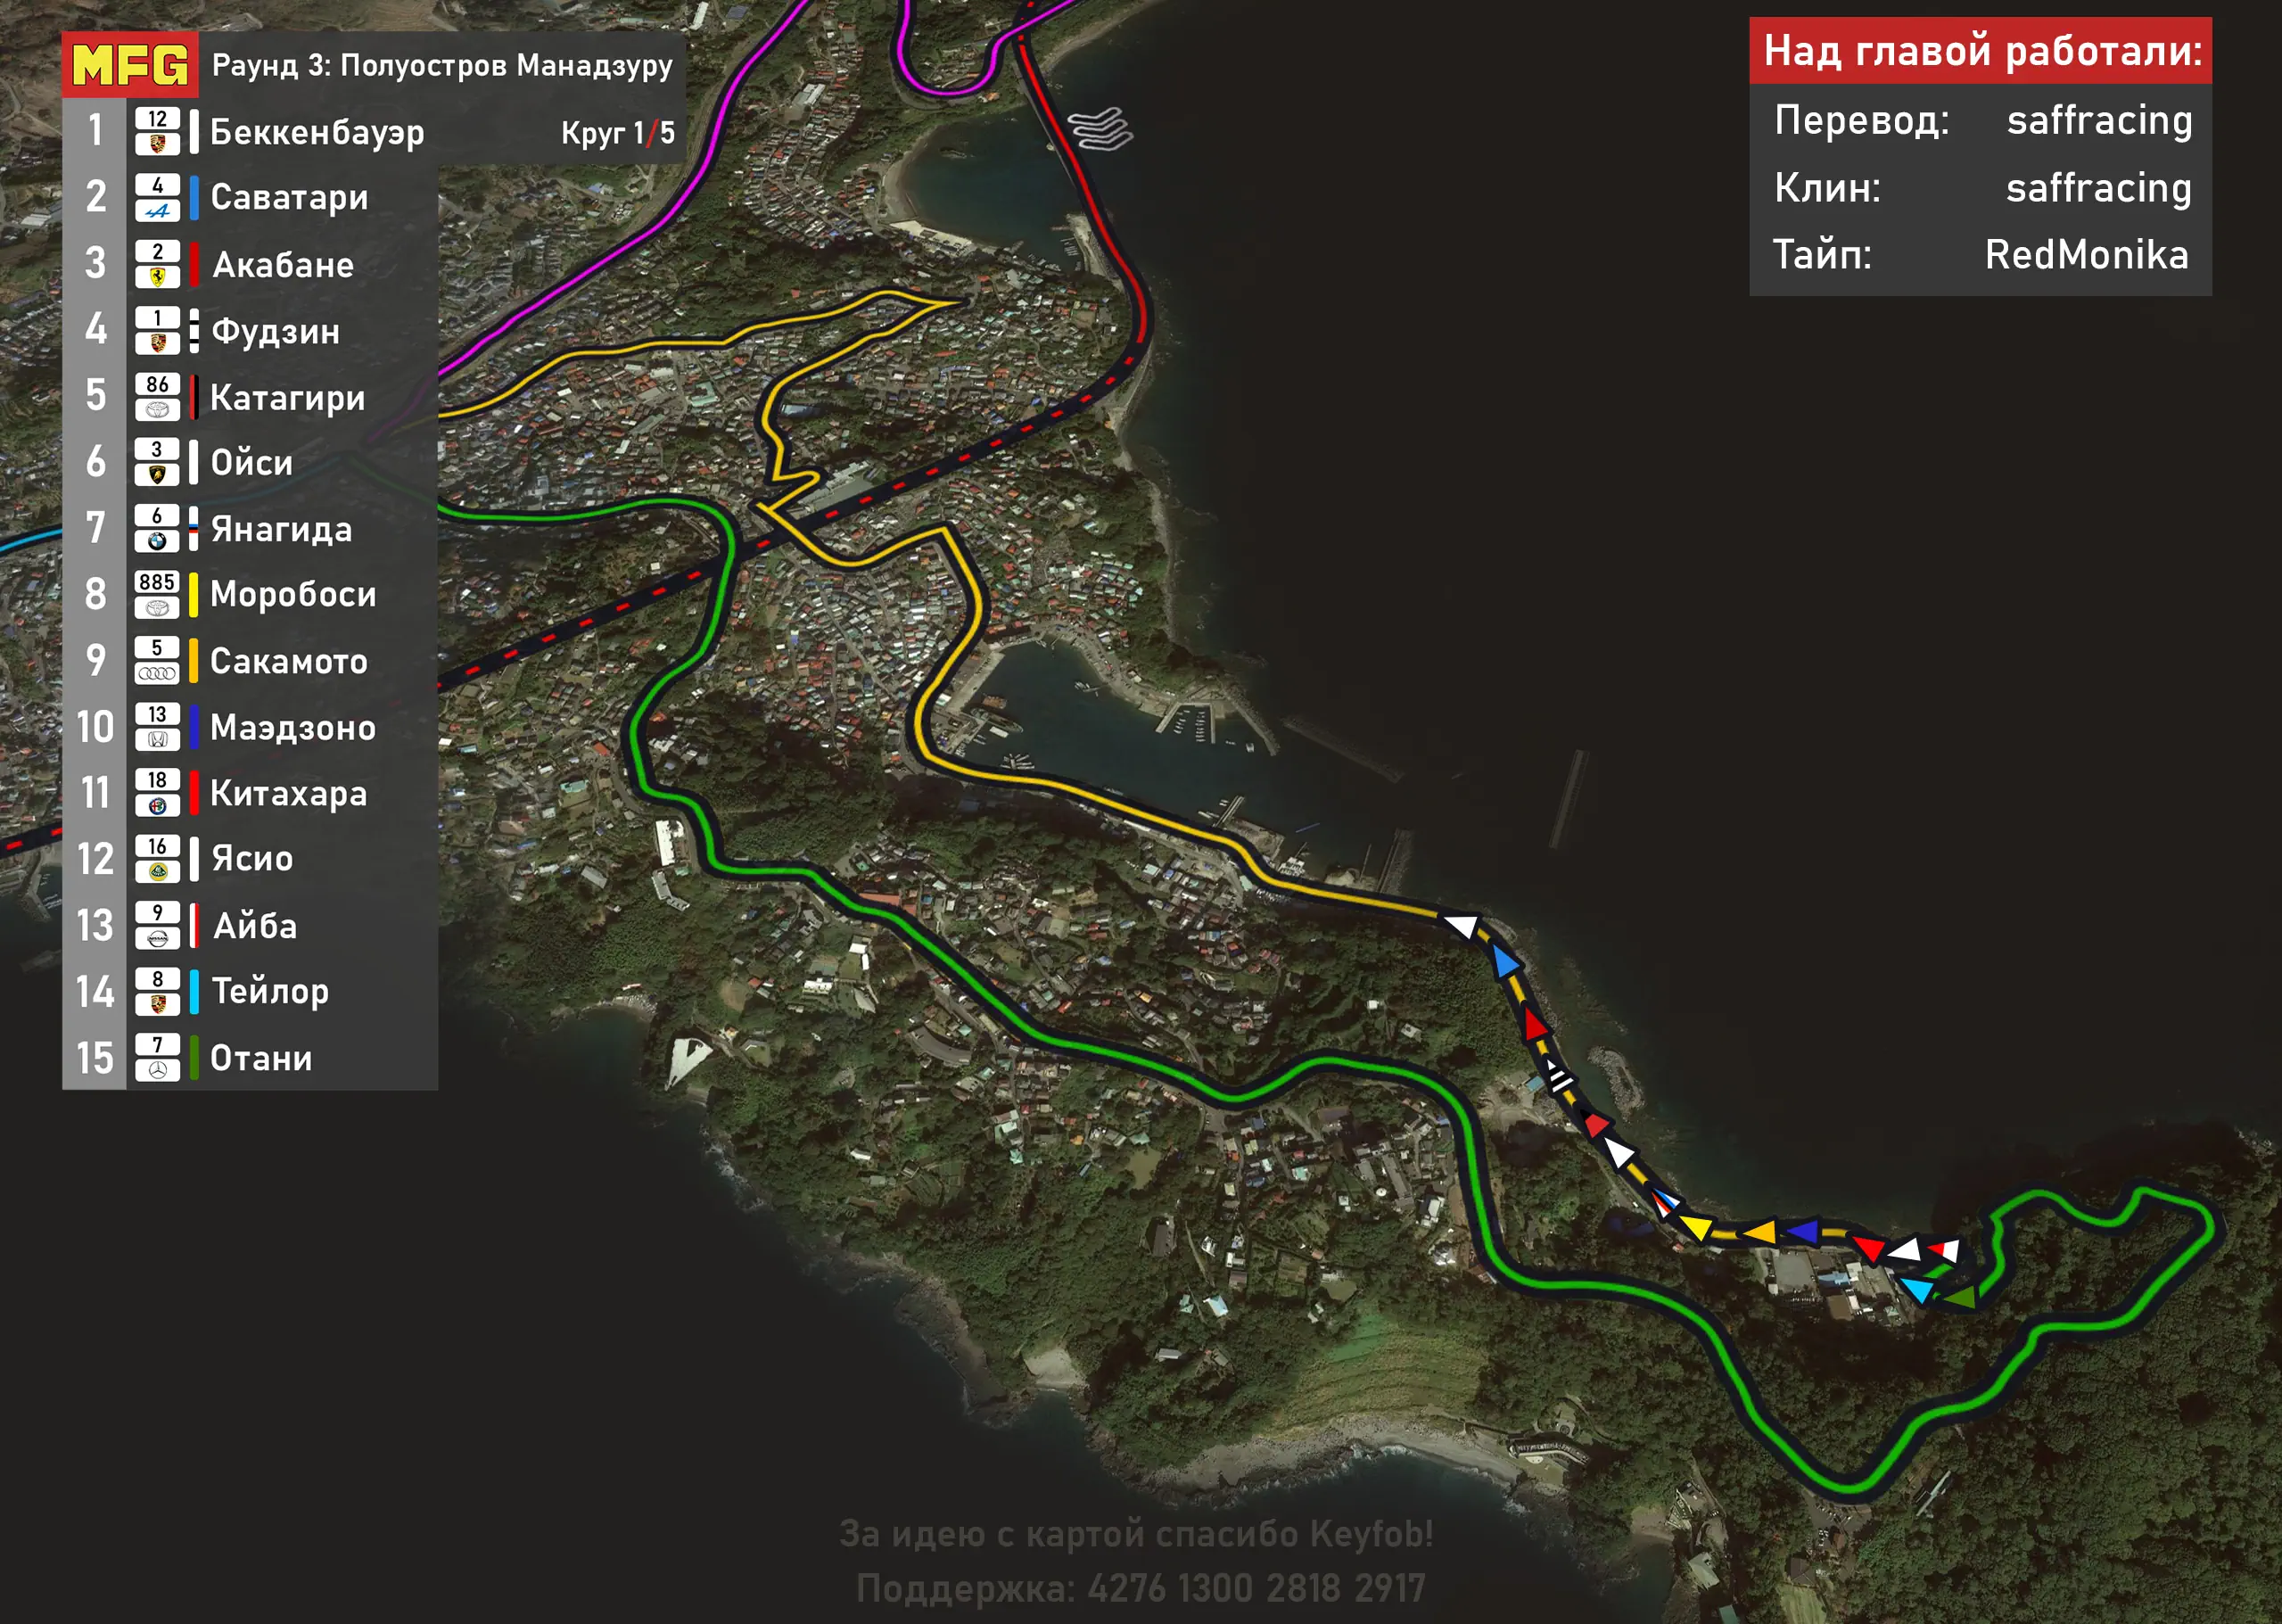Click the Nissan logo beside Айба

(157, 938)
